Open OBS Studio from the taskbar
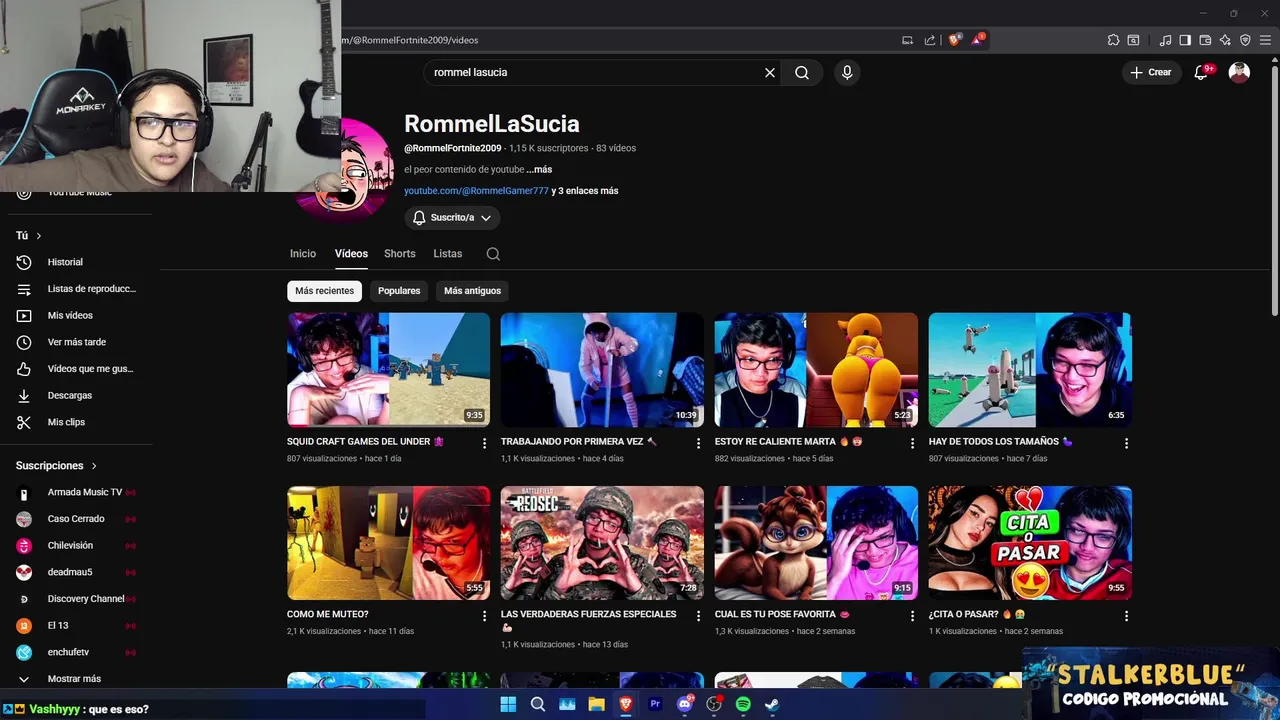This screenshot has width=1280, height=720. tap(714, 704)
